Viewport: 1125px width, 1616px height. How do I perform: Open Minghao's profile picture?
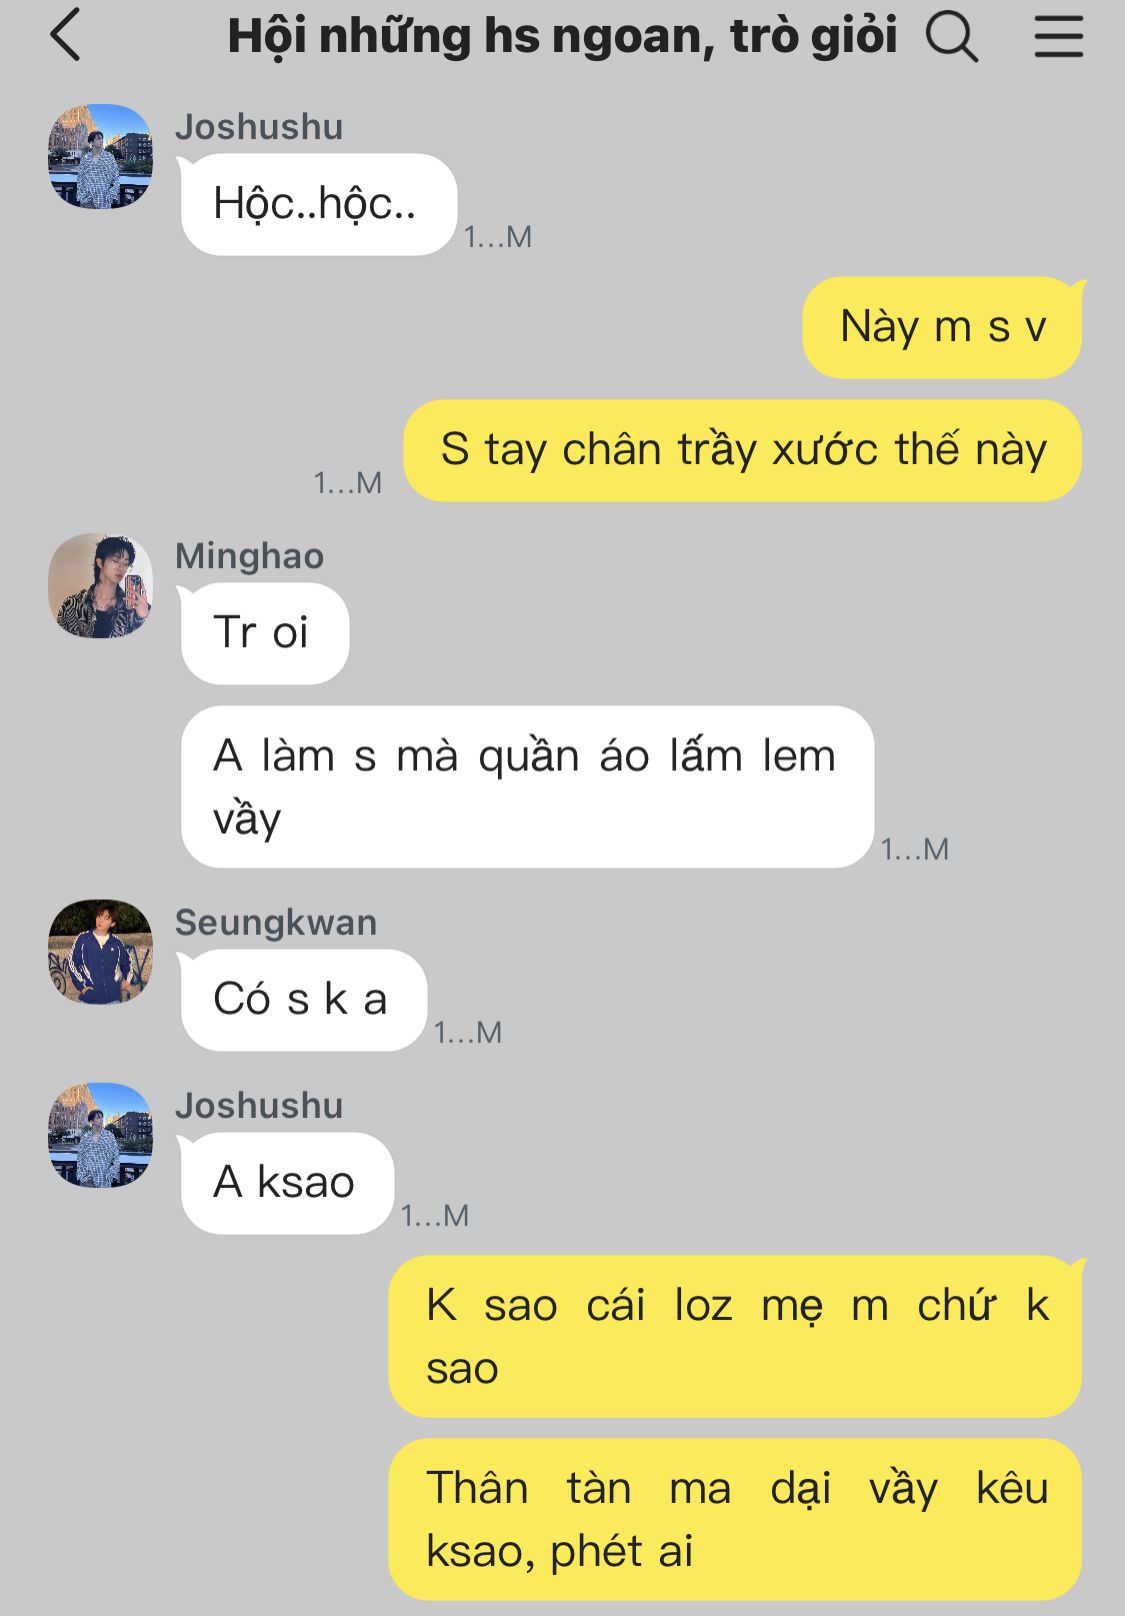pyautogui.click(x=100, y=585)
